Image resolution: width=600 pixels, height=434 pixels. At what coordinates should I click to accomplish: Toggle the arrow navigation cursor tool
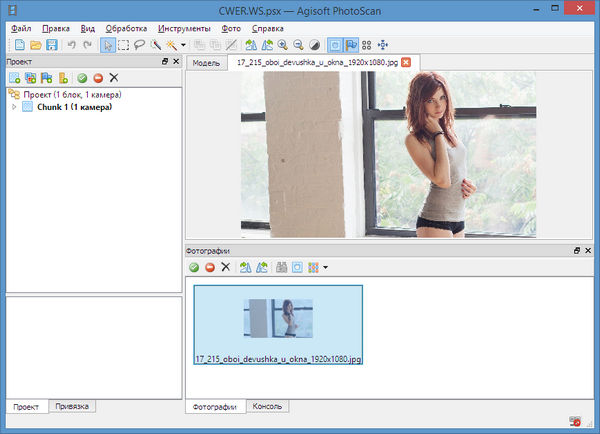(x=108, y=45)
